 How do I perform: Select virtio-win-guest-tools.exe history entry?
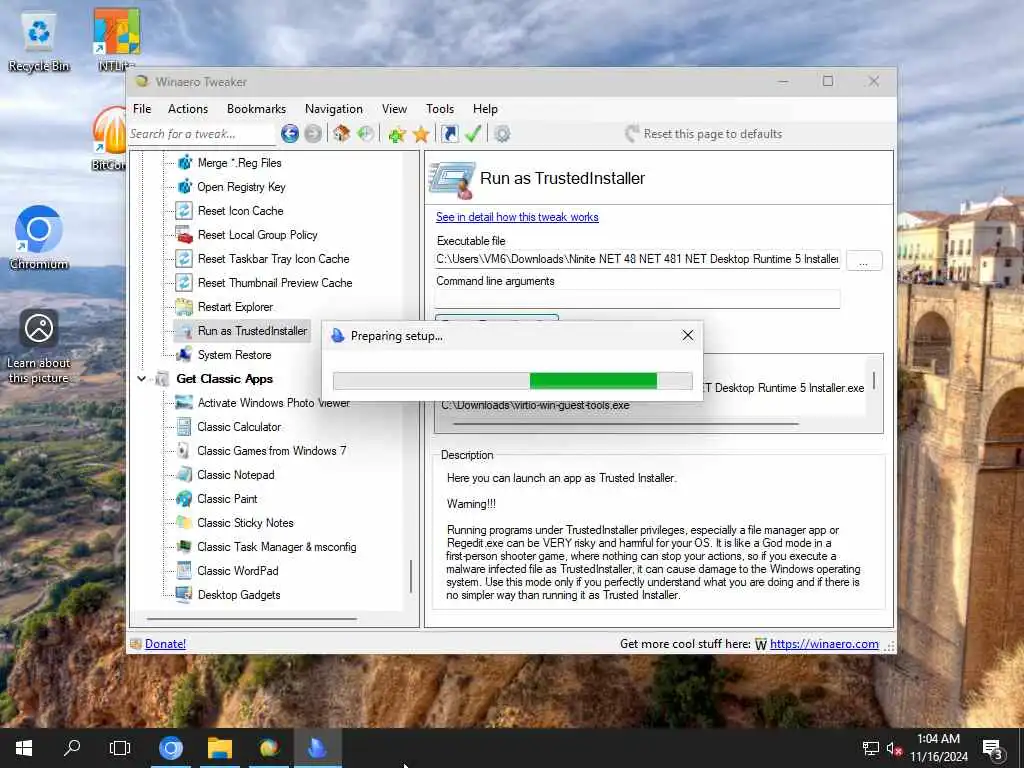pyautogui.click(x=535, y=406)
